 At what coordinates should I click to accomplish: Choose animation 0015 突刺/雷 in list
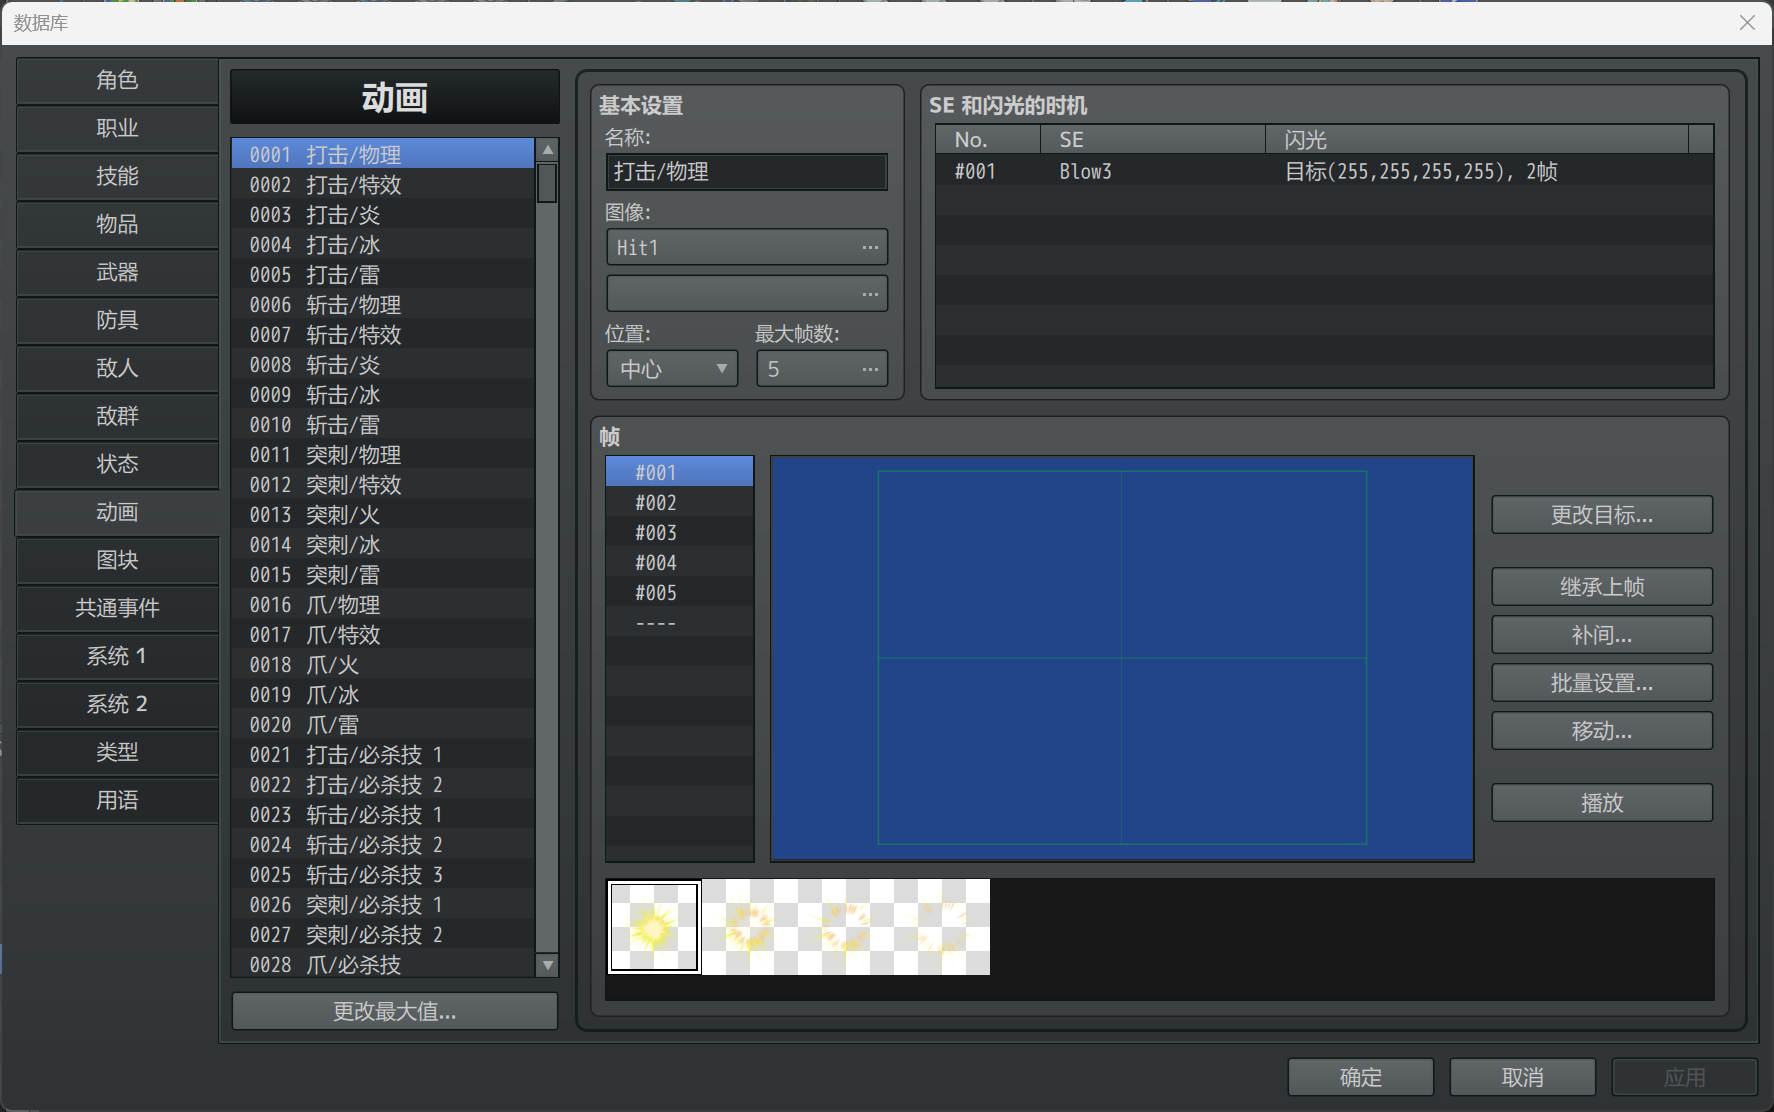coord(383,575)
